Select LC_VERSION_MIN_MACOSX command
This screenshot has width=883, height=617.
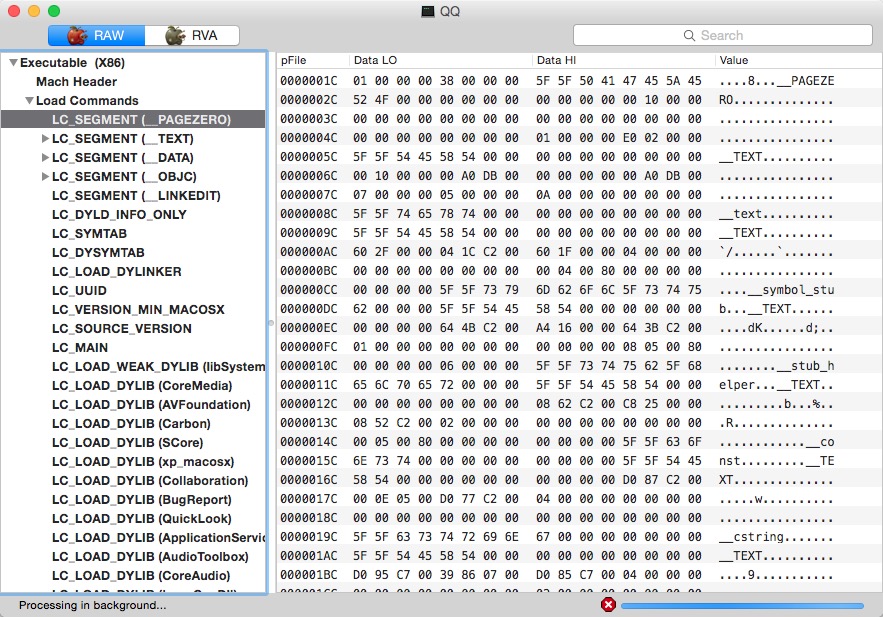pos(138,310)
